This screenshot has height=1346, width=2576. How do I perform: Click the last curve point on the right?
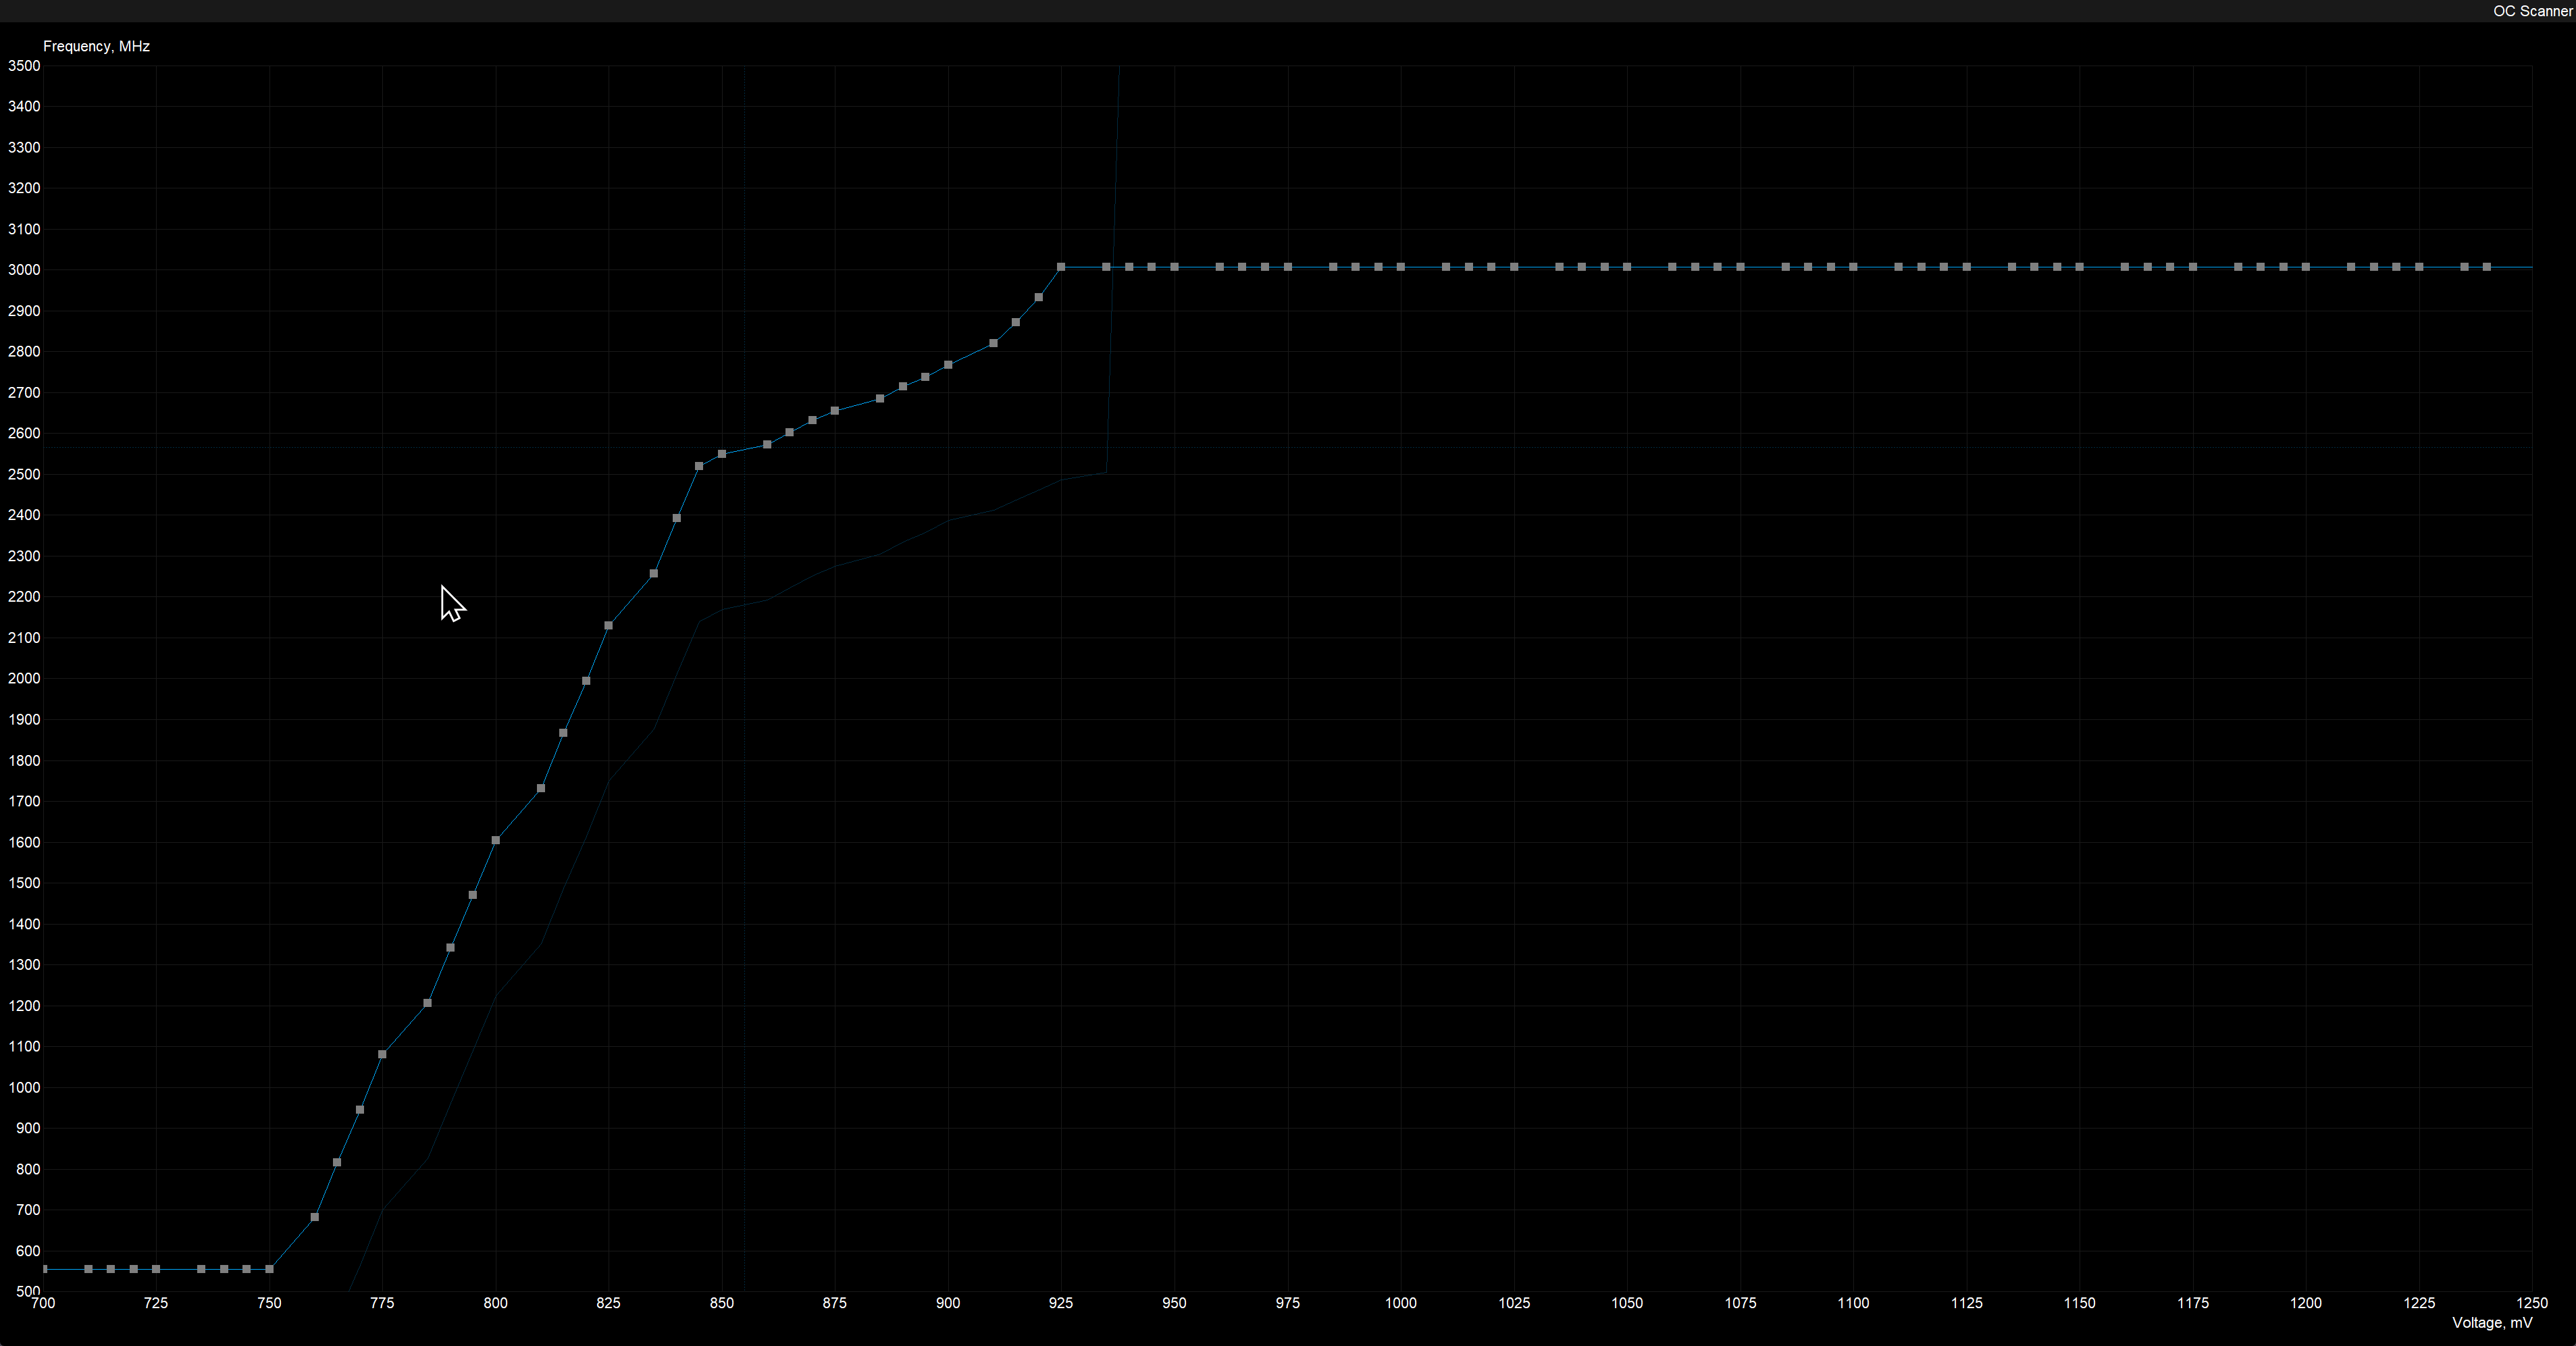(x=2487, y=267)
